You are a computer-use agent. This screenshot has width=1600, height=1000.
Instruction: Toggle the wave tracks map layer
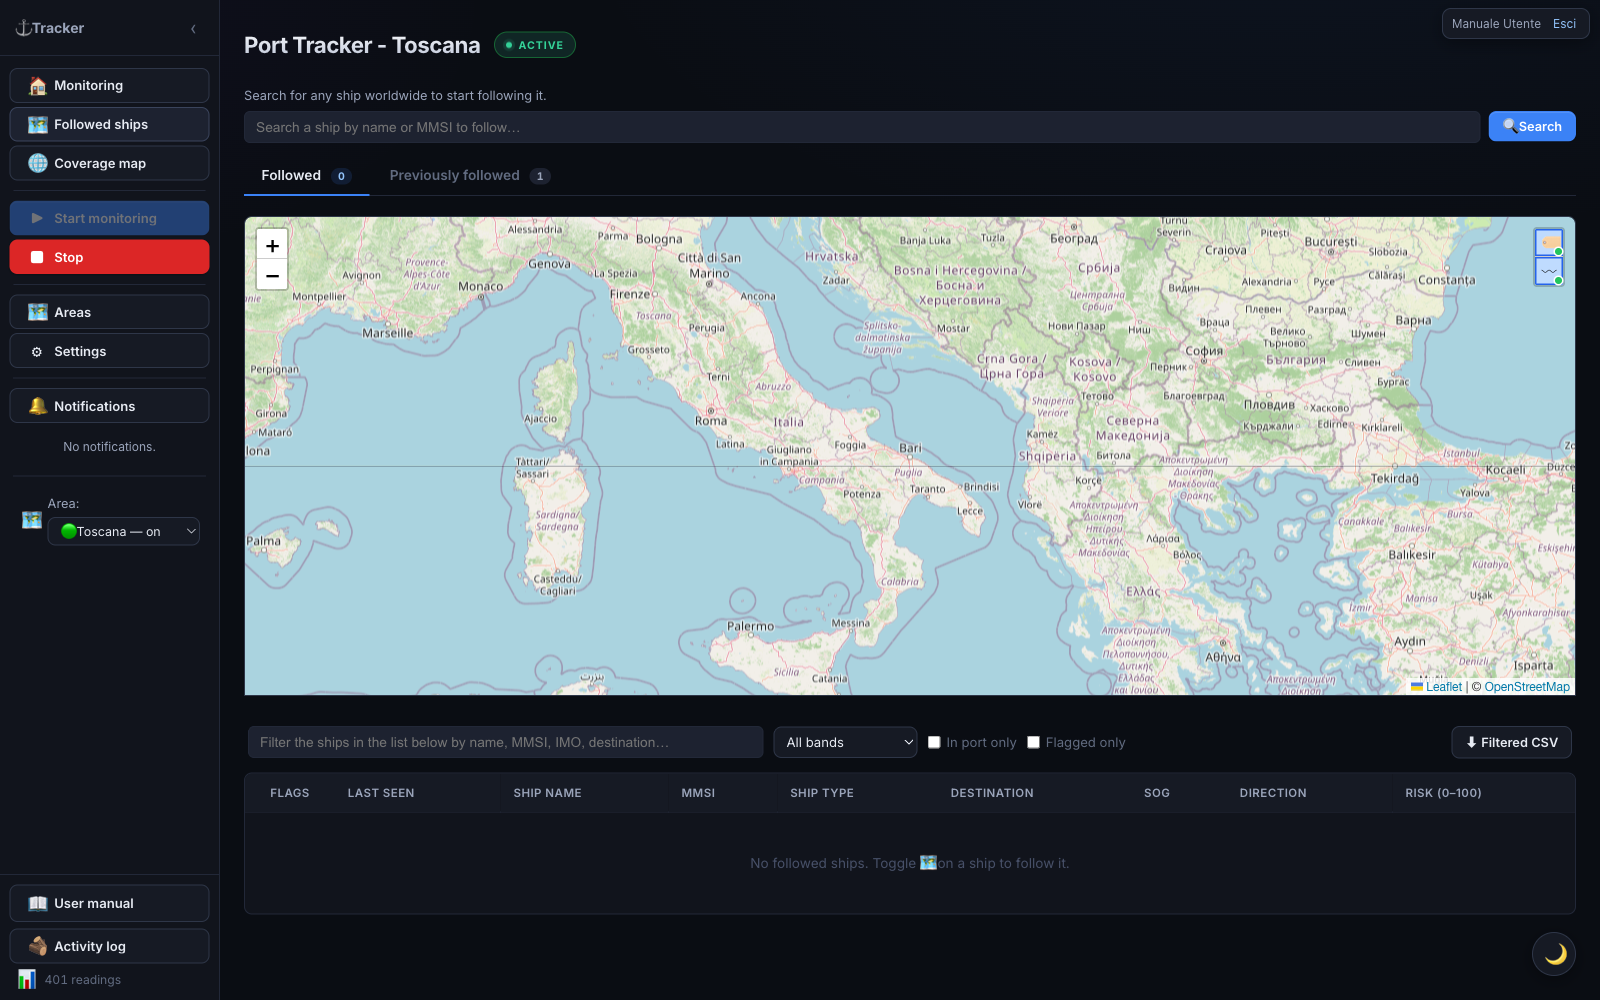click(1549, 271)
